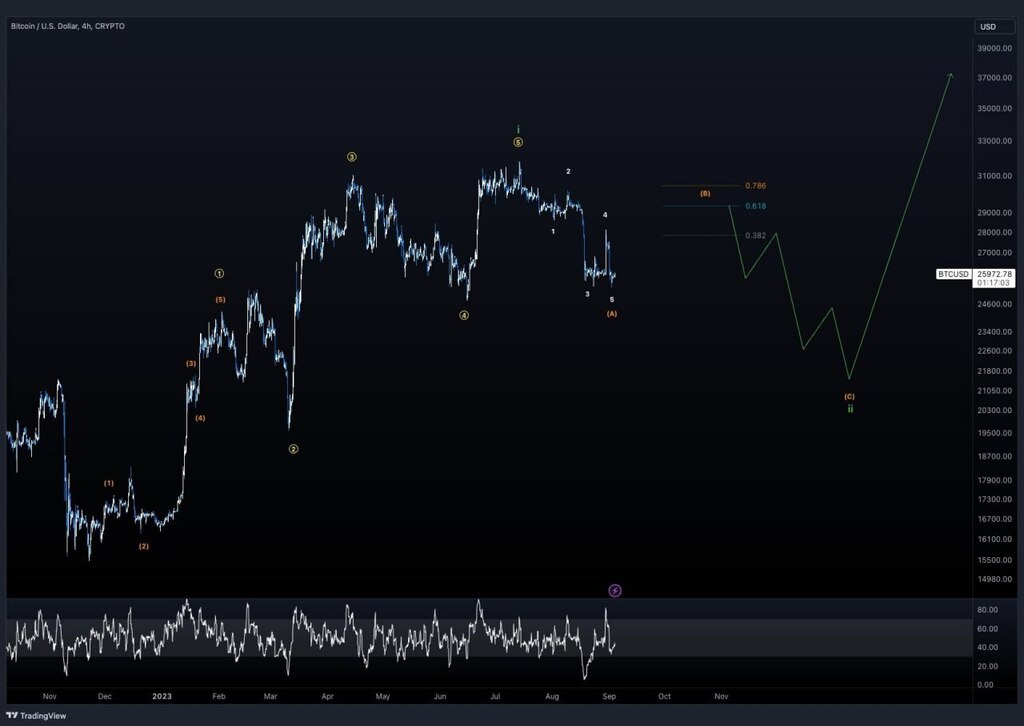1024x726 pixels.
Task: Click the Sep label on time axis
Action: click(609, 697)
